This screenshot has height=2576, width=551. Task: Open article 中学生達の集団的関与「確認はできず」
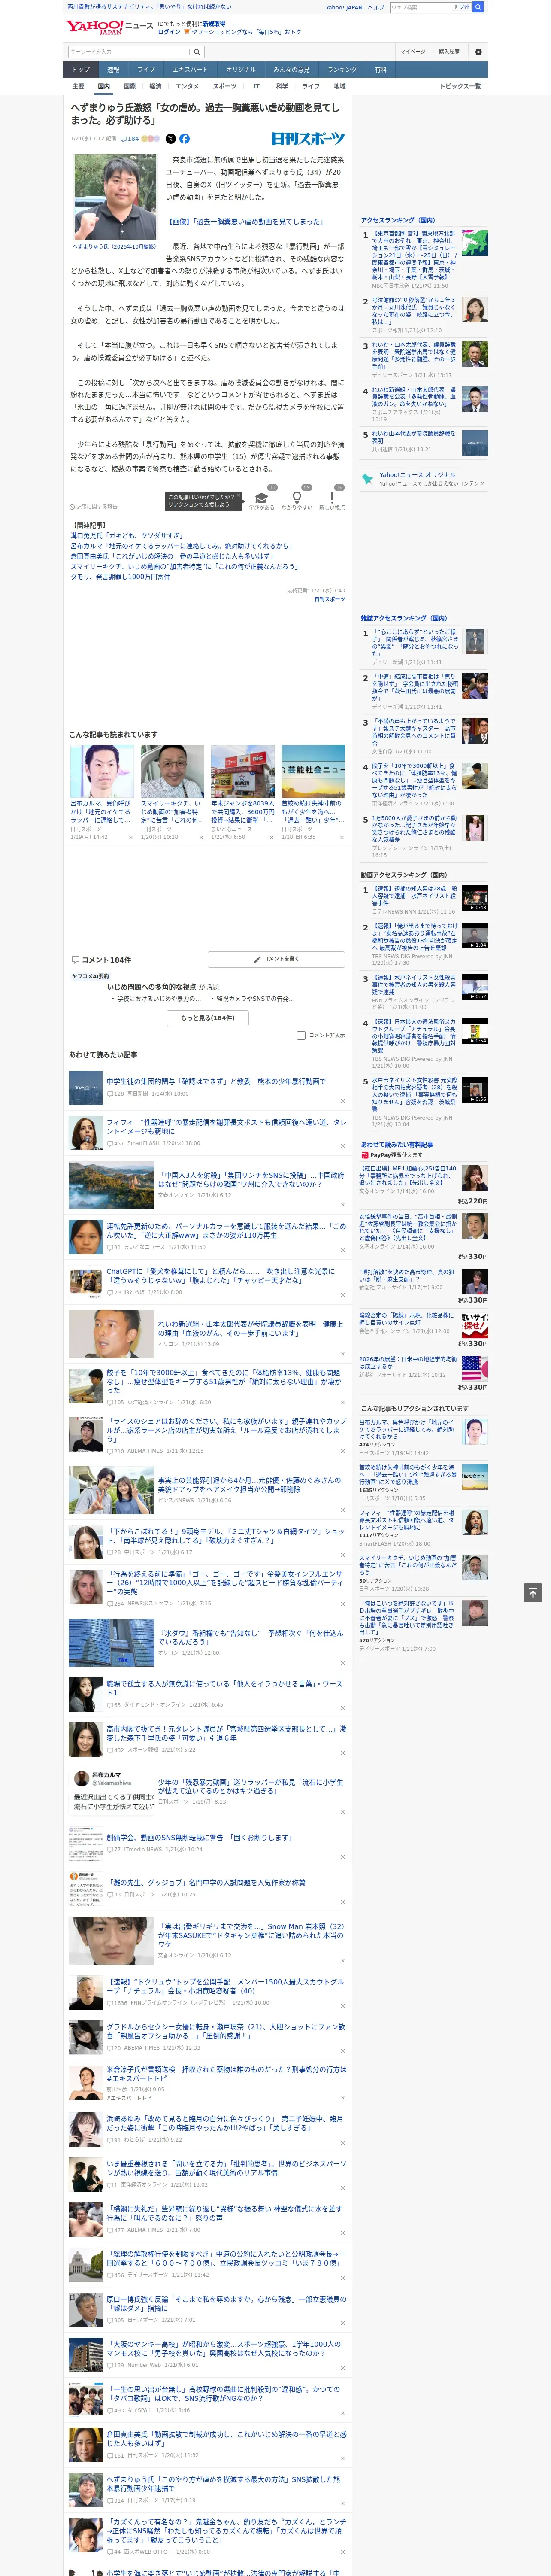click(x=215, y=1081)
